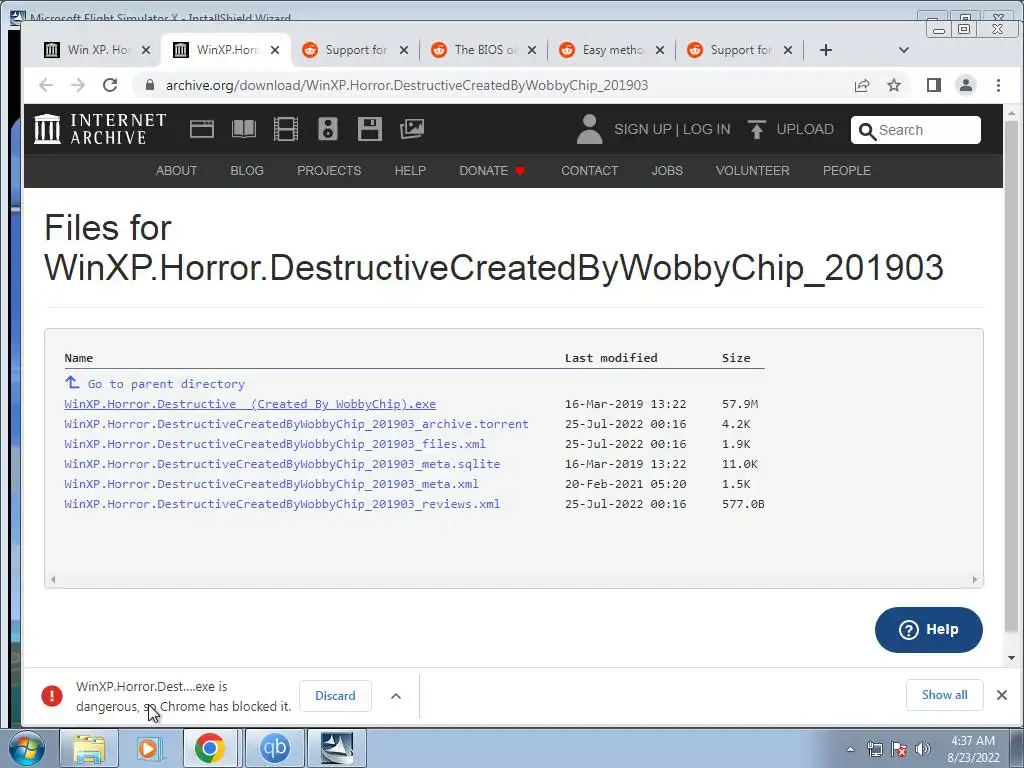Open the _files.xml link
The height and width of the screenshot is (768, 1024).
pyautogui.click(x=274, y=444)
